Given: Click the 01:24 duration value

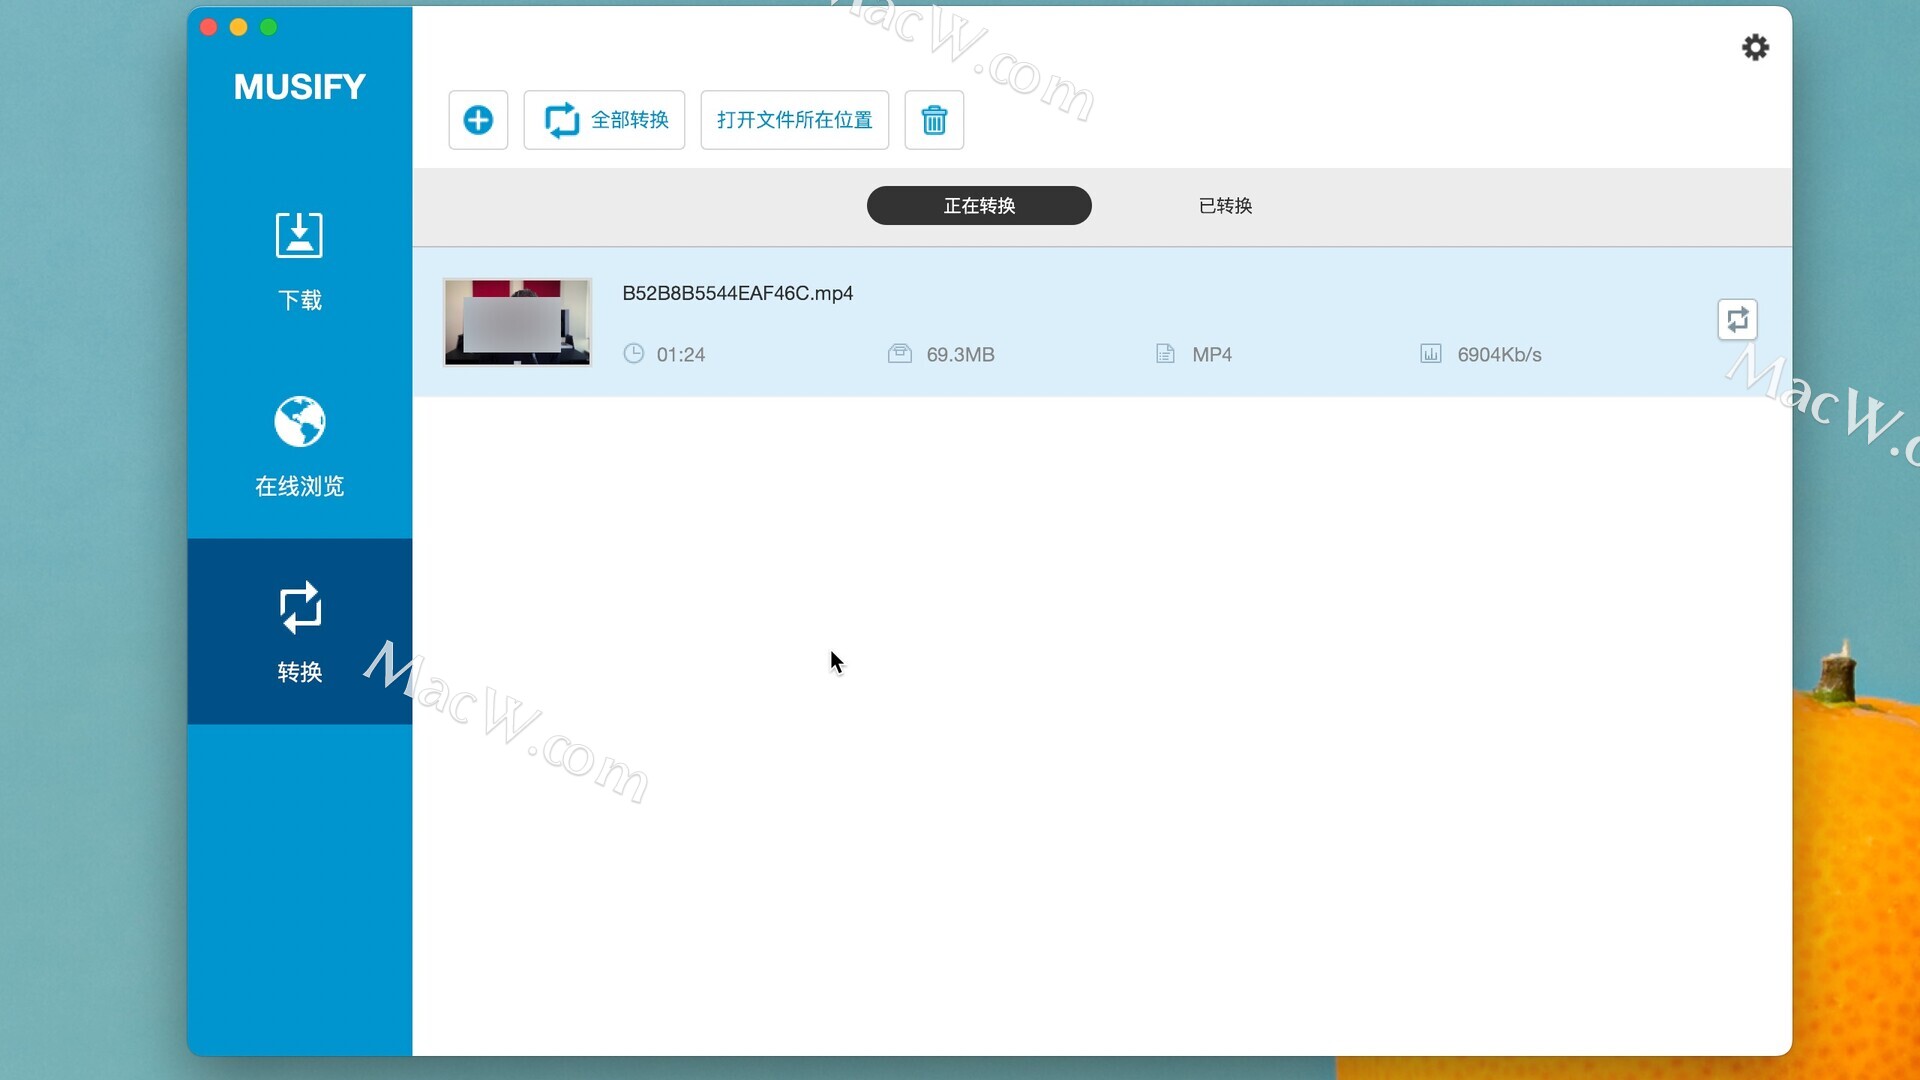Looking at the screenshot, I should click(680, 355).
